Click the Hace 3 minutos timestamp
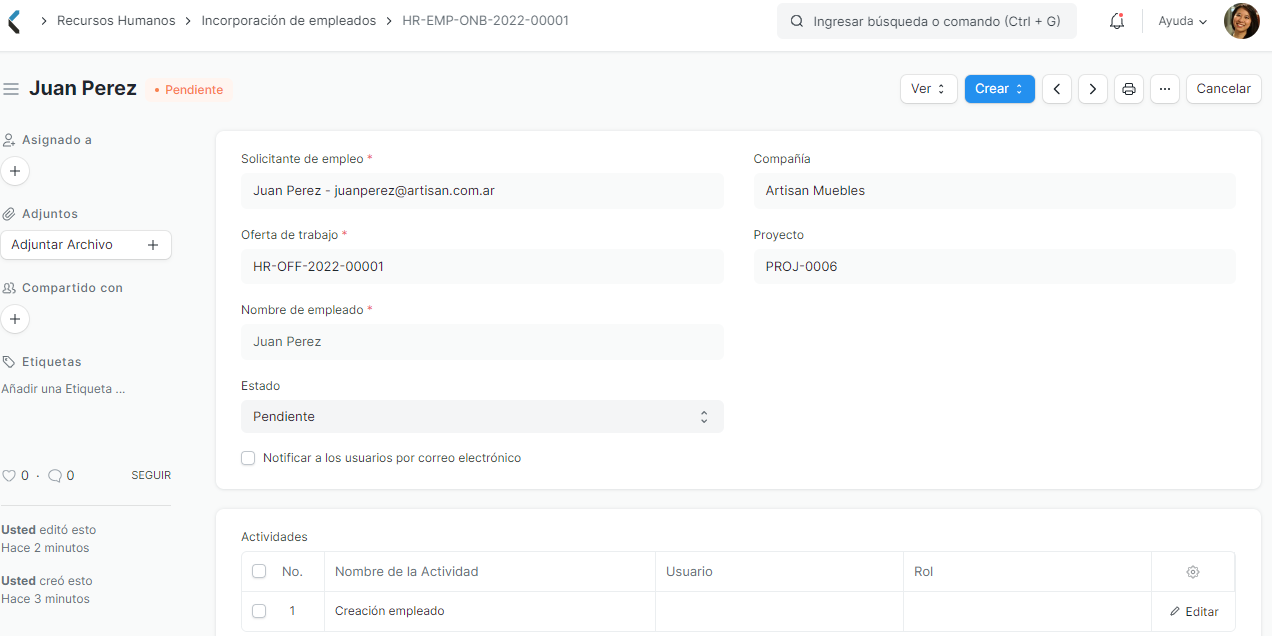The height and width of the screenshot is (636, 1272). pos(46,599)
